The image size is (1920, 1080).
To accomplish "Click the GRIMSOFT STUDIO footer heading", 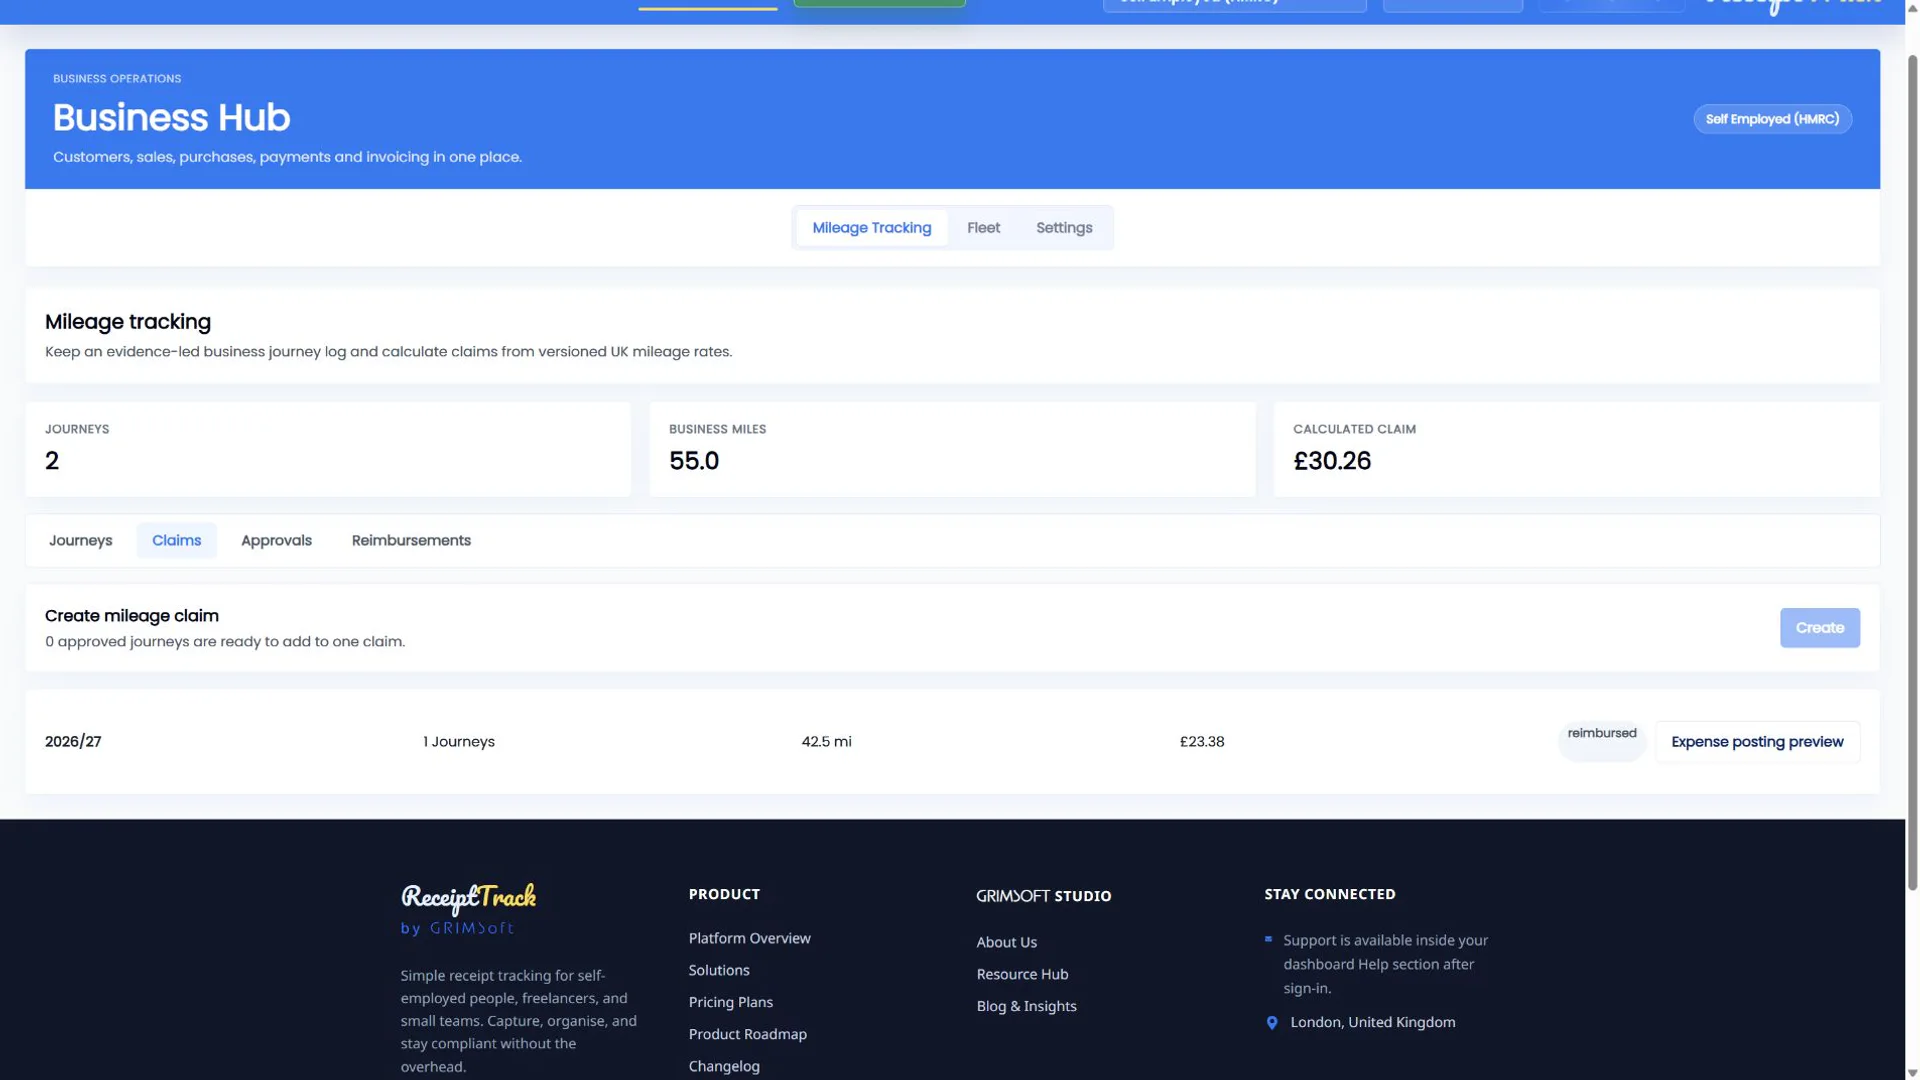I will (1043, 896).
